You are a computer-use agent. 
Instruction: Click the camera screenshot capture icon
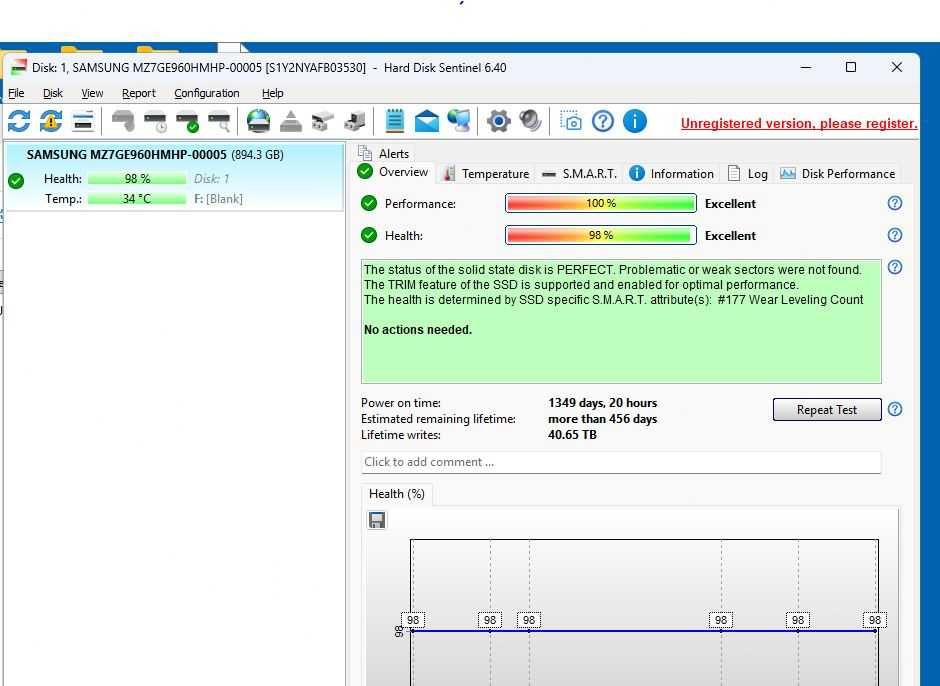(571, 121)
